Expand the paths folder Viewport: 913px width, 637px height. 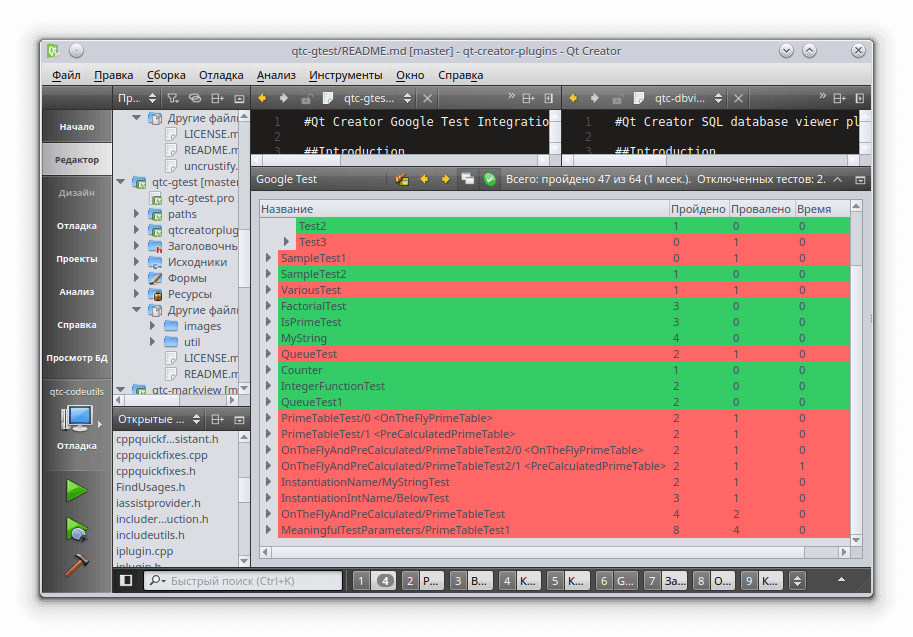click(x=136, y=214)
